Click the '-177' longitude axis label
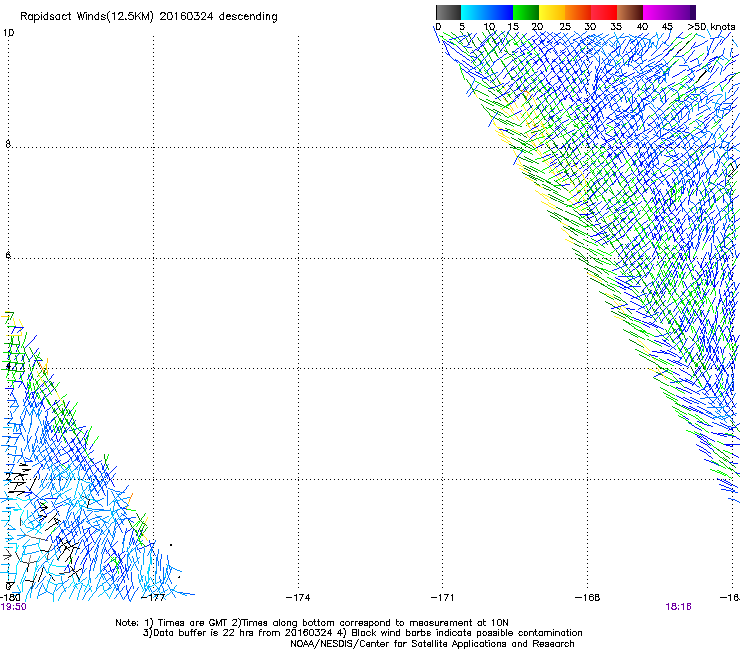 (x=153, y=598)
